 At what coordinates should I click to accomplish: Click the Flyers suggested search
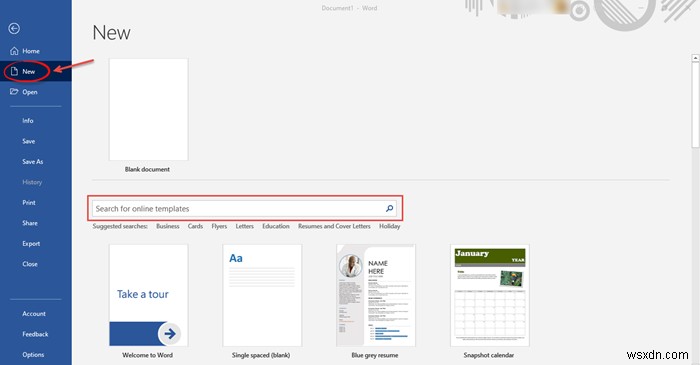pos(219,226)
